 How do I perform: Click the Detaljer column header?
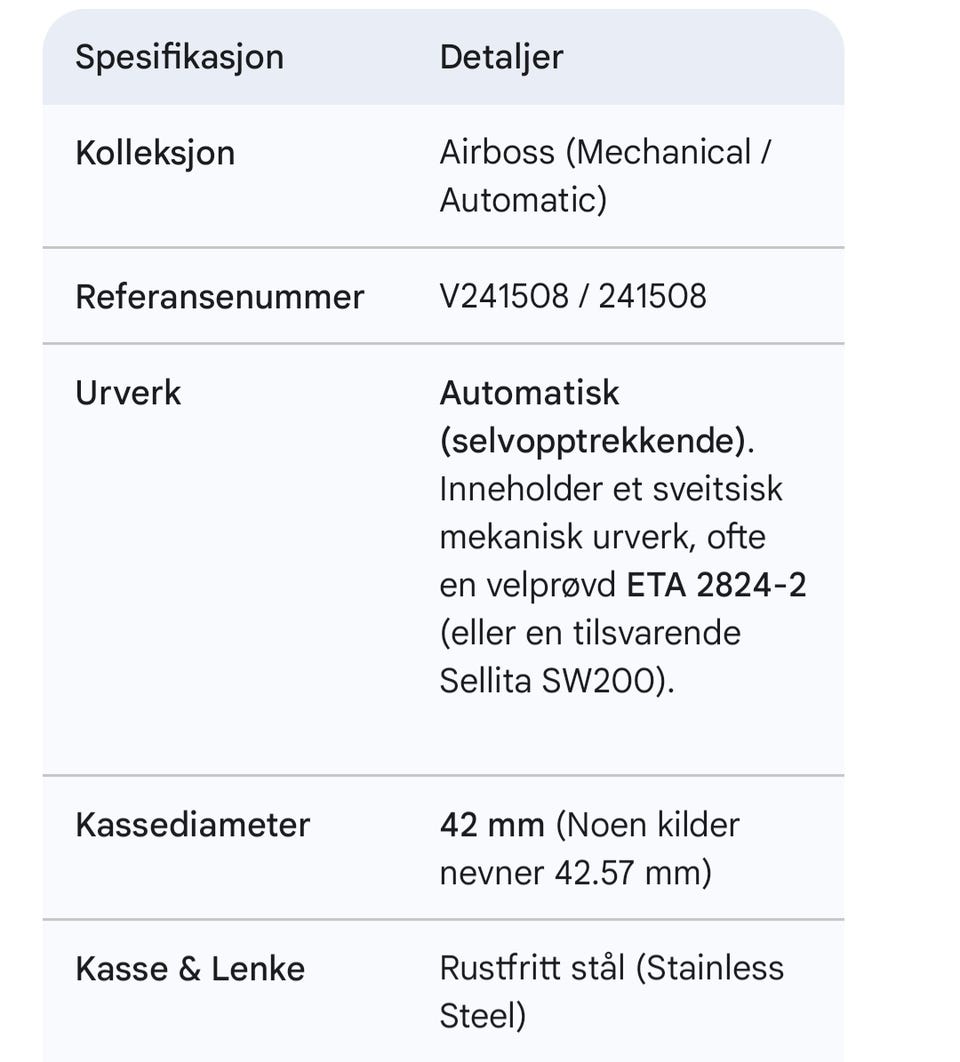(x=501, y=56)
